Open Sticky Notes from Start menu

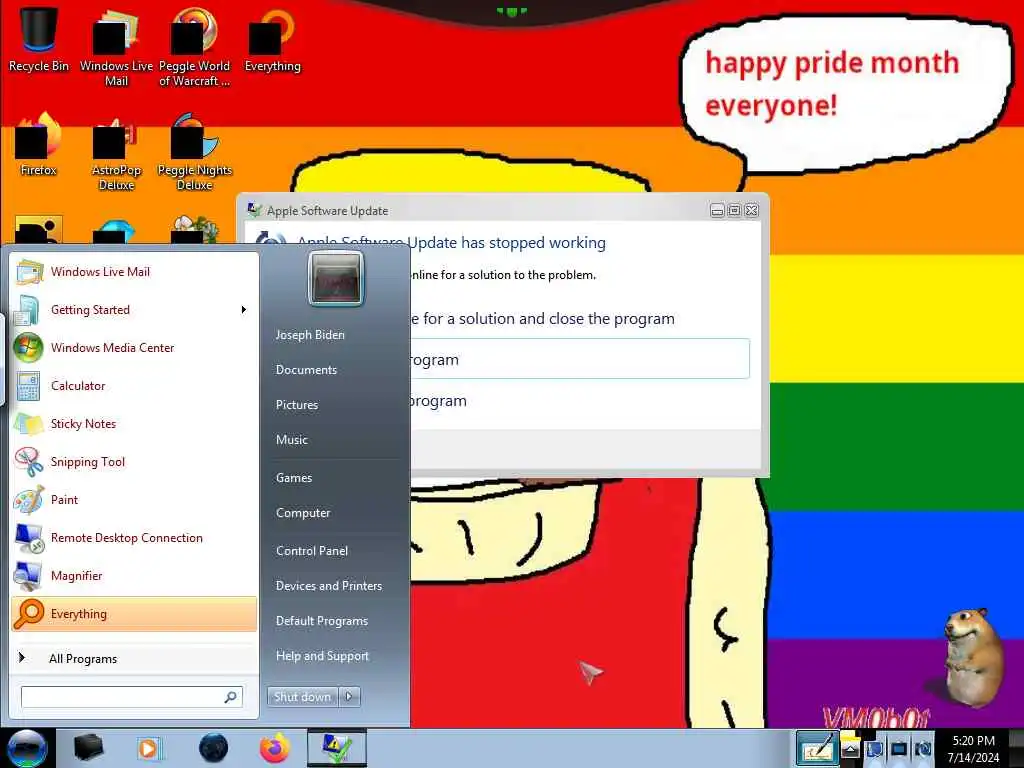click(x=134, y=423)
